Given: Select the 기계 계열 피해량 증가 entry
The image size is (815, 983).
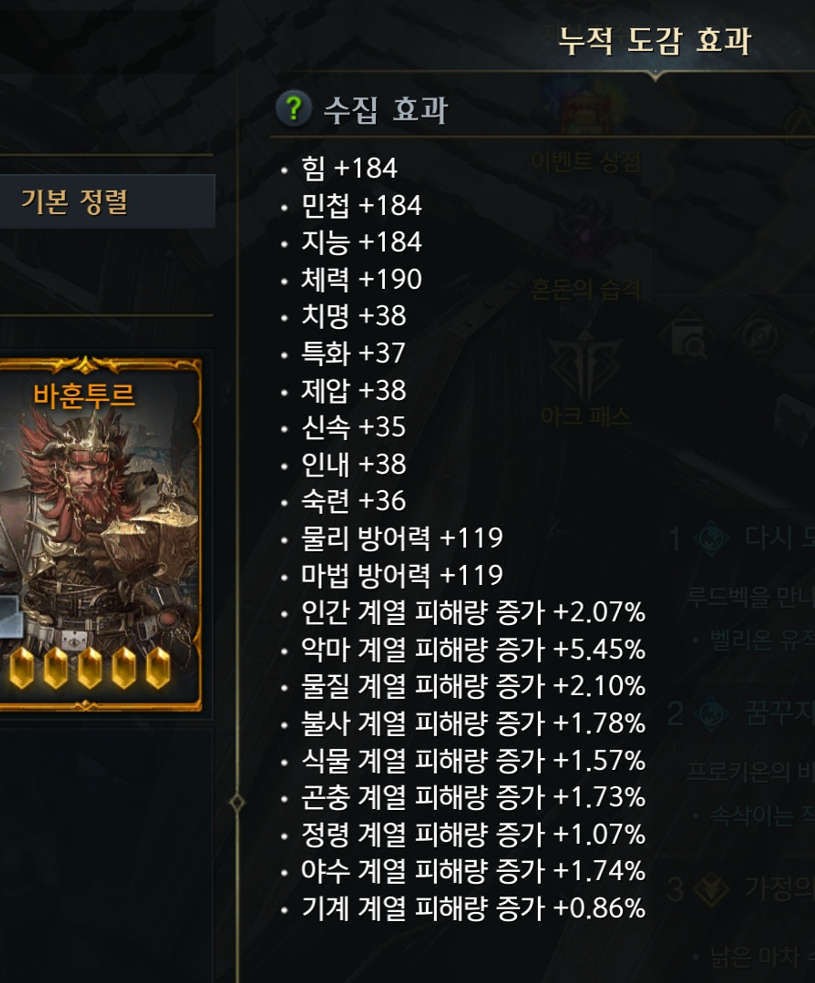Looking at the screenshot, I should pyautogui.click(x=473, y=908).
